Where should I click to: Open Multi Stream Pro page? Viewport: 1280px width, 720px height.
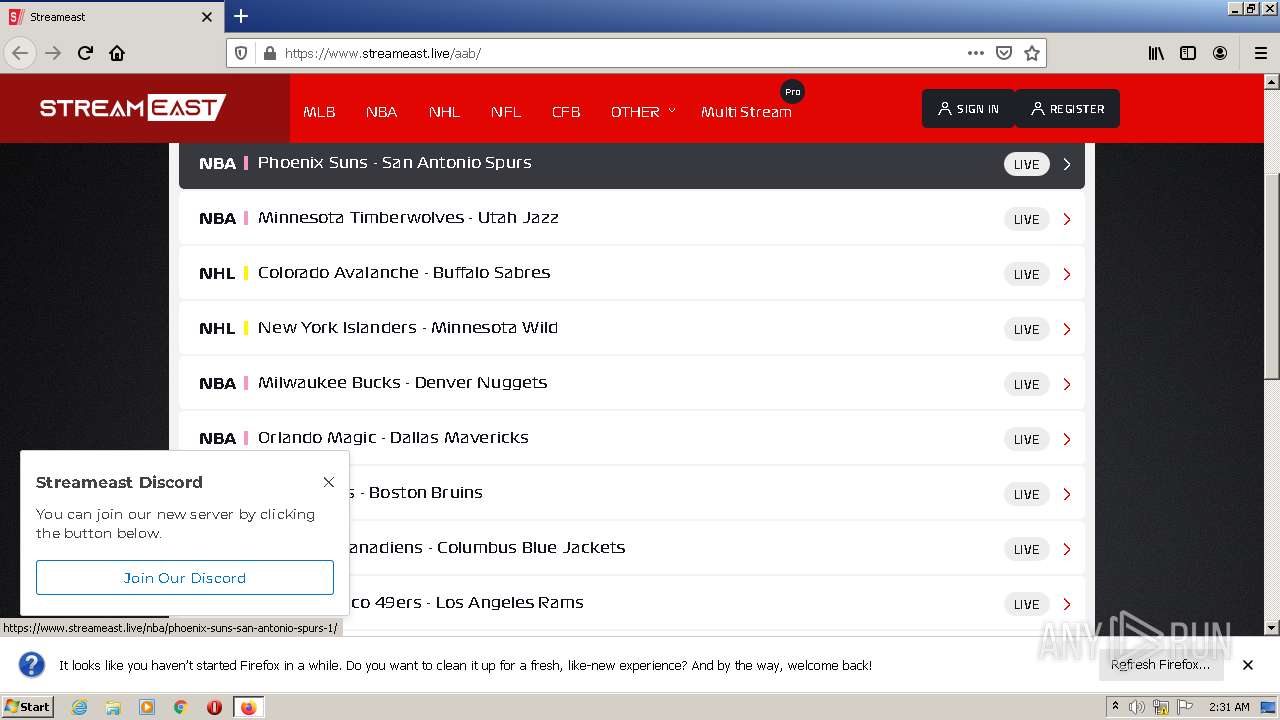point(746,112)
